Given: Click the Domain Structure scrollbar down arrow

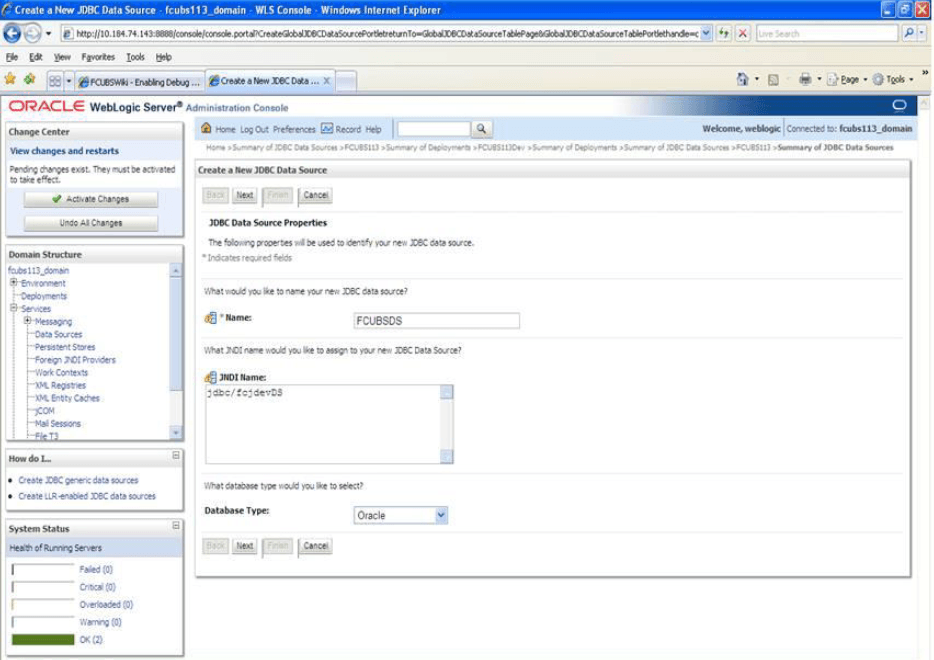Looking at the screenshot, I should 175,432.
